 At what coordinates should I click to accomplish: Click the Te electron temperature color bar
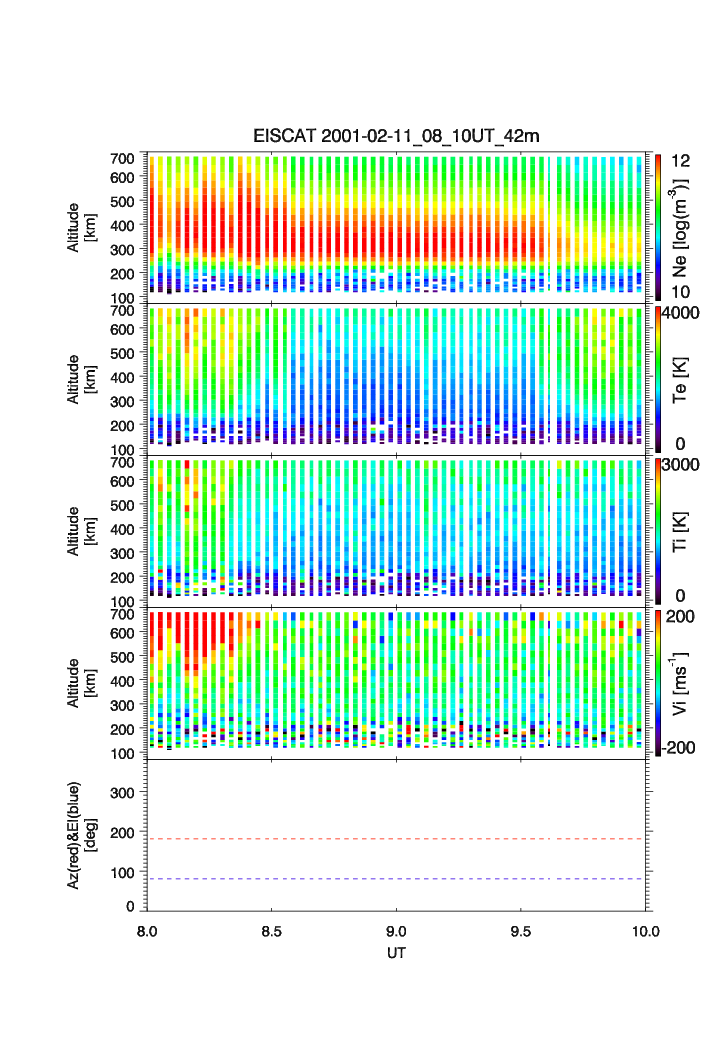coord(658,378)
